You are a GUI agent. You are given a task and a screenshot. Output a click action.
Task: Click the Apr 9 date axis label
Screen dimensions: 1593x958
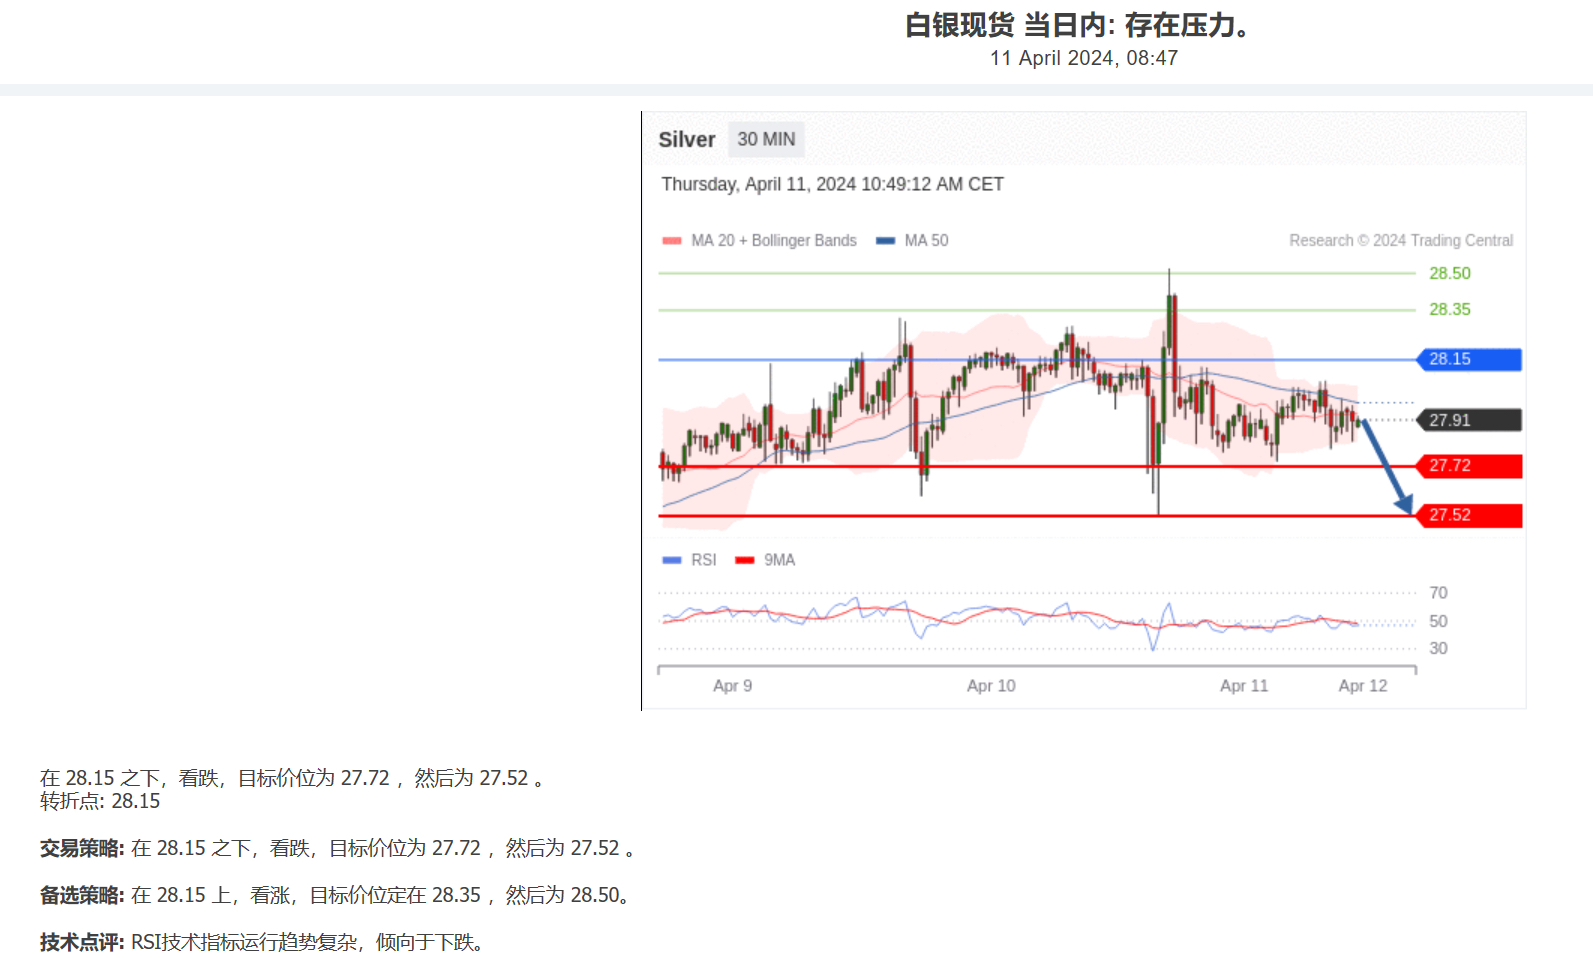(732, 686)
